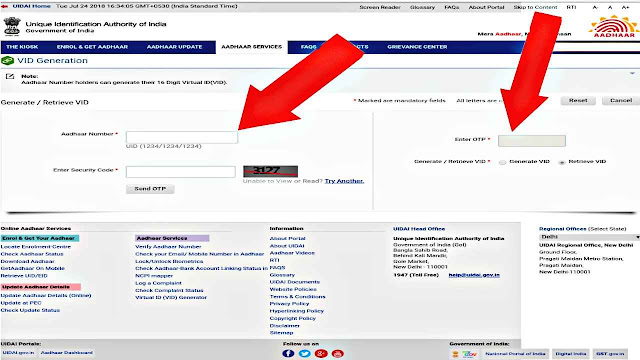This screenshot has width=640, height=360.
Task: Open the FAQS navigation menu item
Action: 309,47
